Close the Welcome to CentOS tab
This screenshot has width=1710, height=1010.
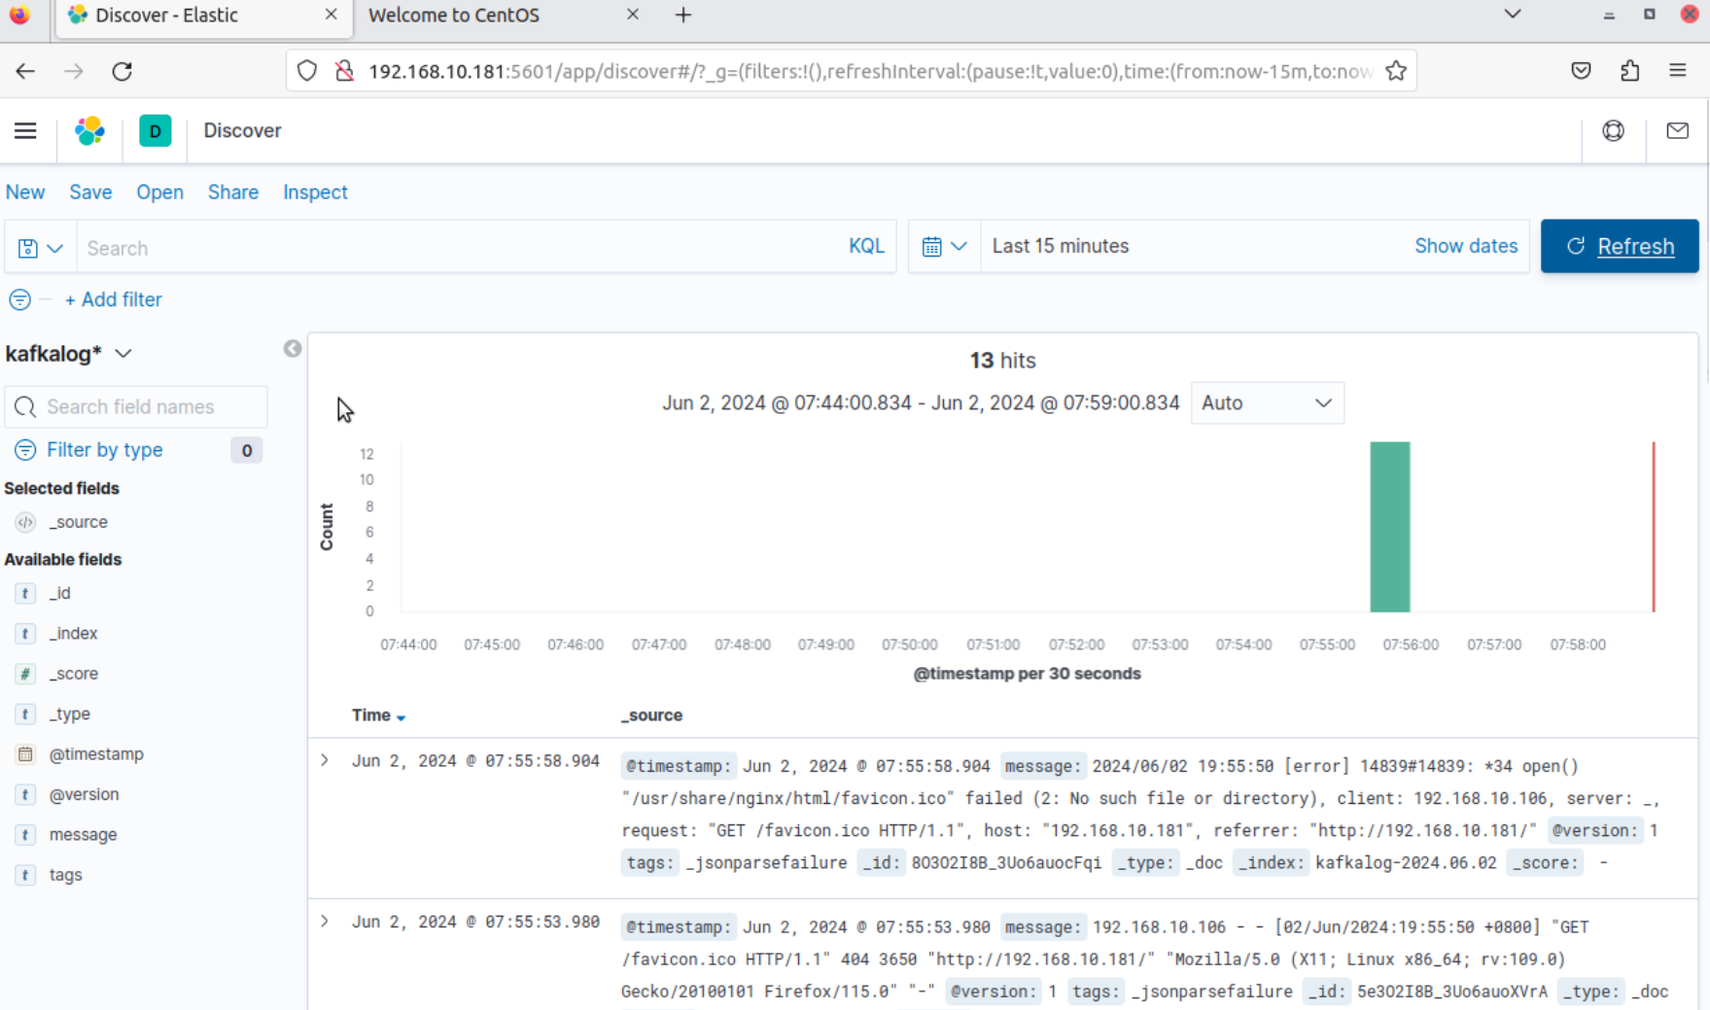pyautogui.click(x=632, y=15)
